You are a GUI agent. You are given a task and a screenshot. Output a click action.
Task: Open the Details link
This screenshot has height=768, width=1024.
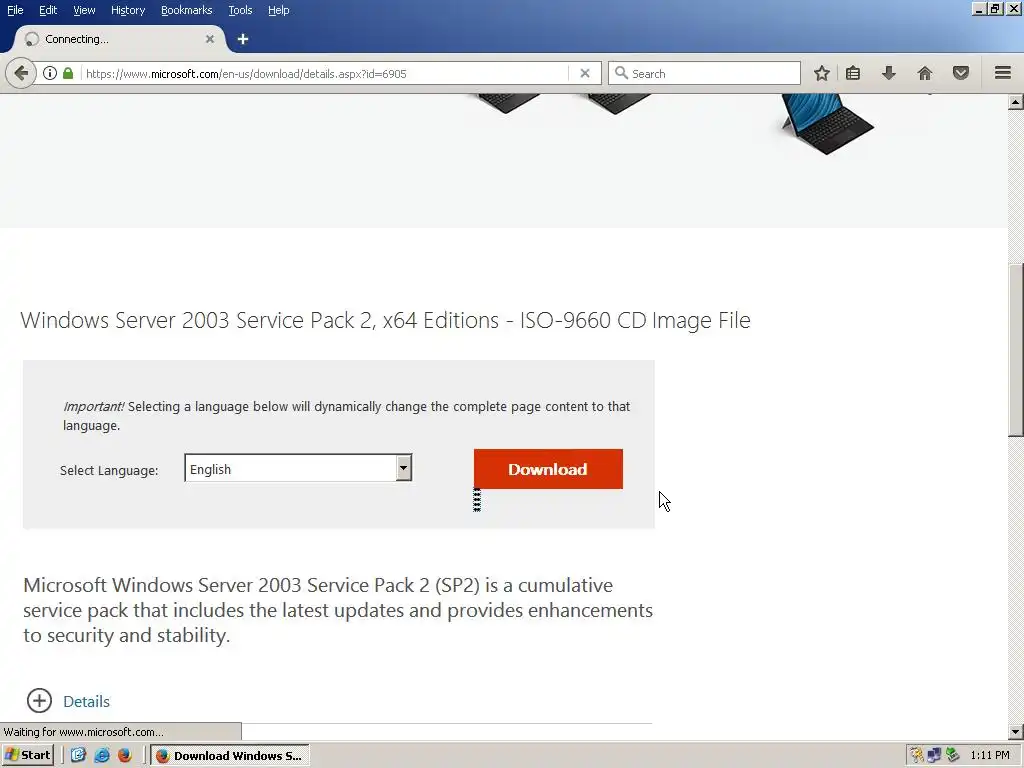(86, 701)
